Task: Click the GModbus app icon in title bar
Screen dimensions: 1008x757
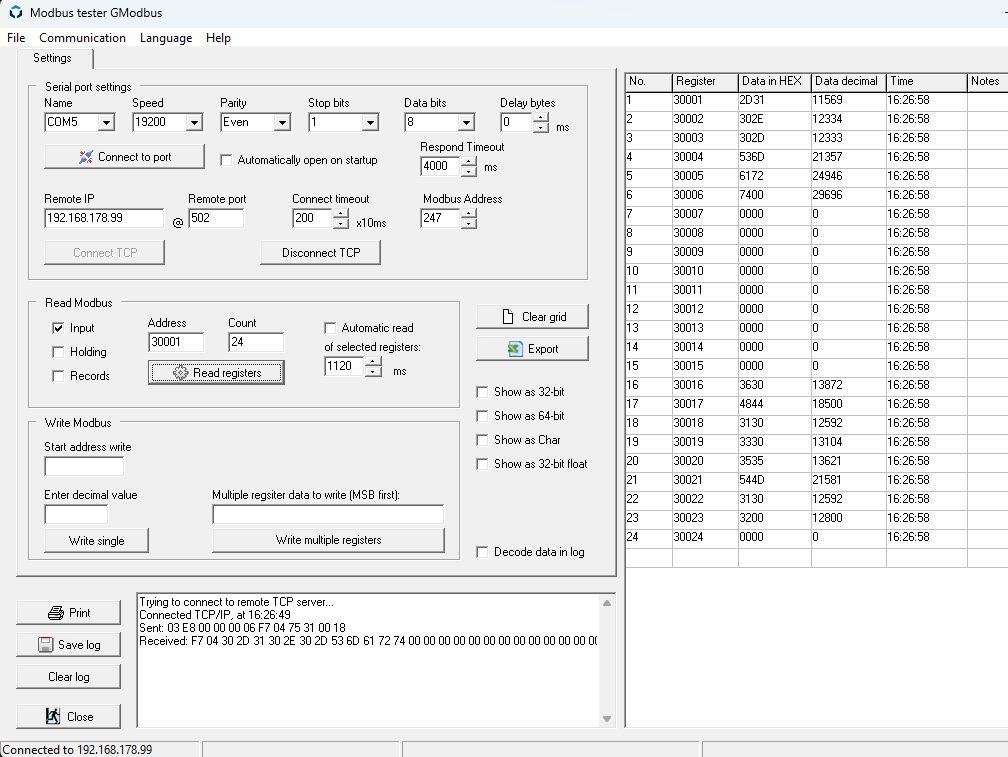Action: click(x=14, y=13)
